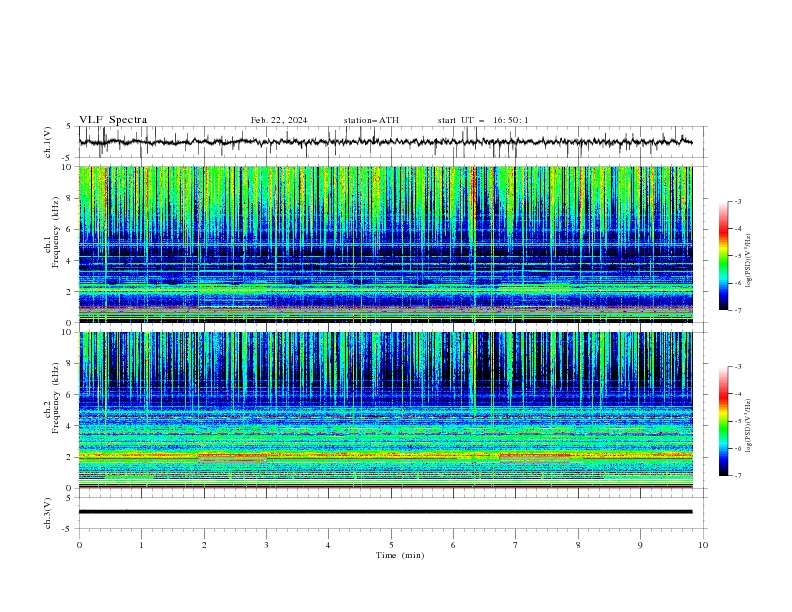The height and width of the screenshot is (612, 792).
Task: Click the "8" kHz tick on ch.1 frequency axis
Action: pyautogui.click(x=71, y=198)
